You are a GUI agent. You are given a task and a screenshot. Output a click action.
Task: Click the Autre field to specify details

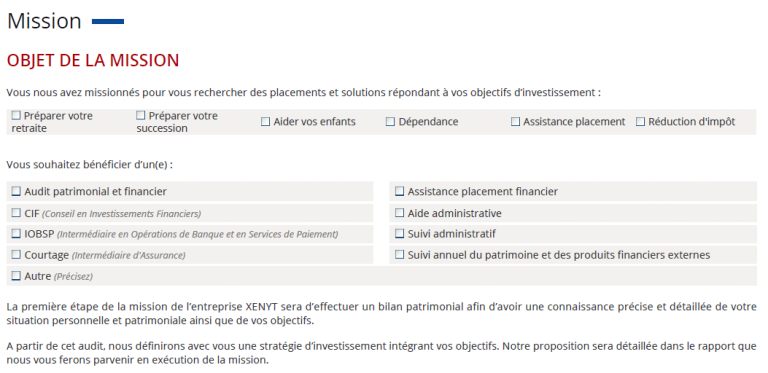[x=382, y=276]
